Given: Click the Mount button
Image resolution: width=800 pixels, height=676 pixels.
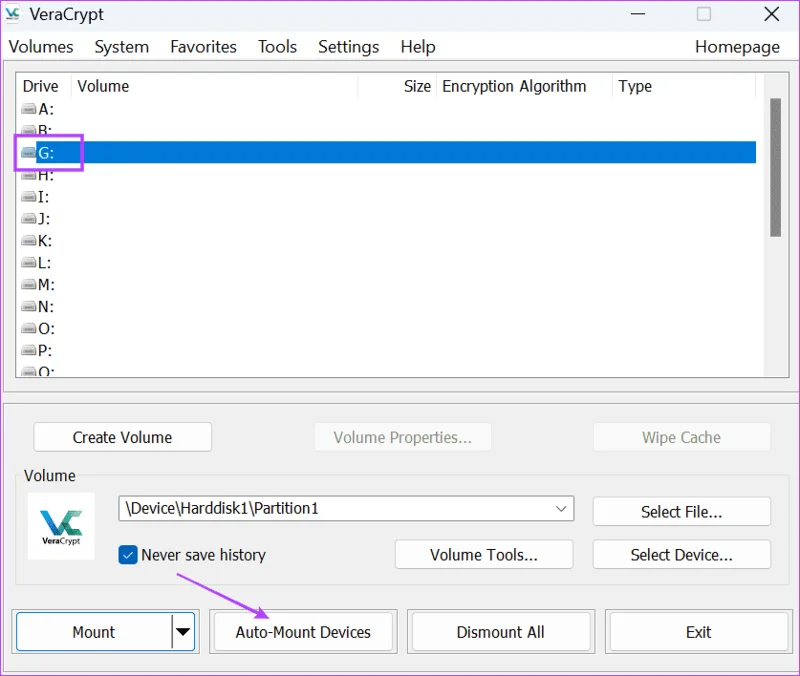Looking at the screenshot, I should pos(94,632).
